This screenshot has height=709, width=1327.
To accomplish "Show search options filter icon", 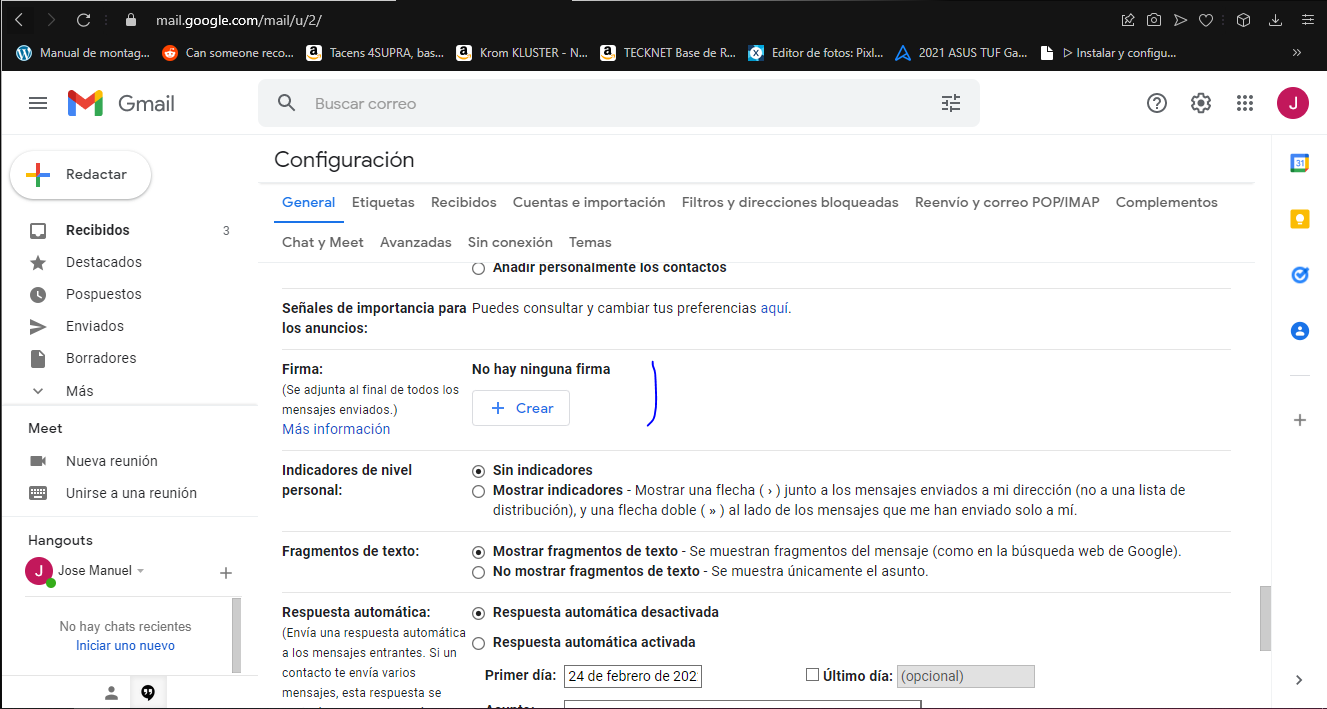I will [951, 103].
